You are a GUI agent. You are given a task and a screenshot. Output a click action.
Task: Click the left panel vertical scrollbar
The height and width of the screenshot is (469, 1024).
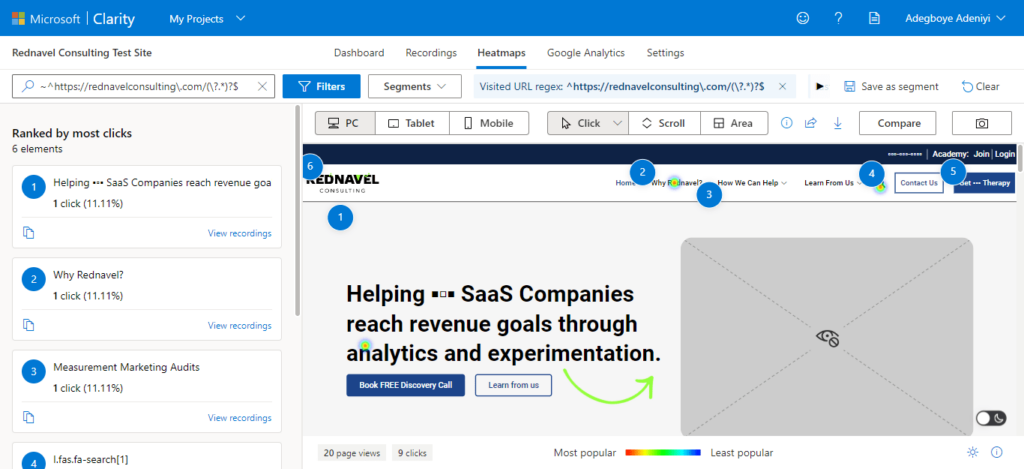point(299,211)
